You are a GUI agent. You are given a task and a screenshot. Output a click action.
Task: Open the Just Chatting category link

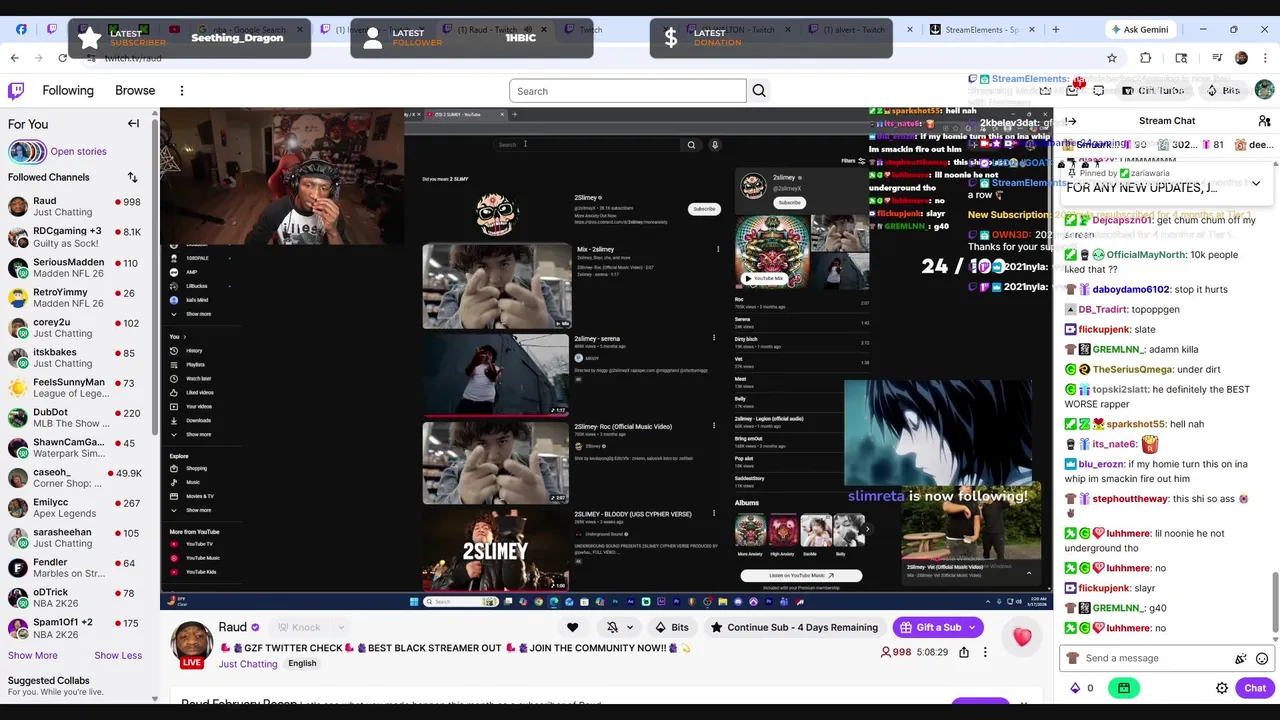[x=248, y=664]
